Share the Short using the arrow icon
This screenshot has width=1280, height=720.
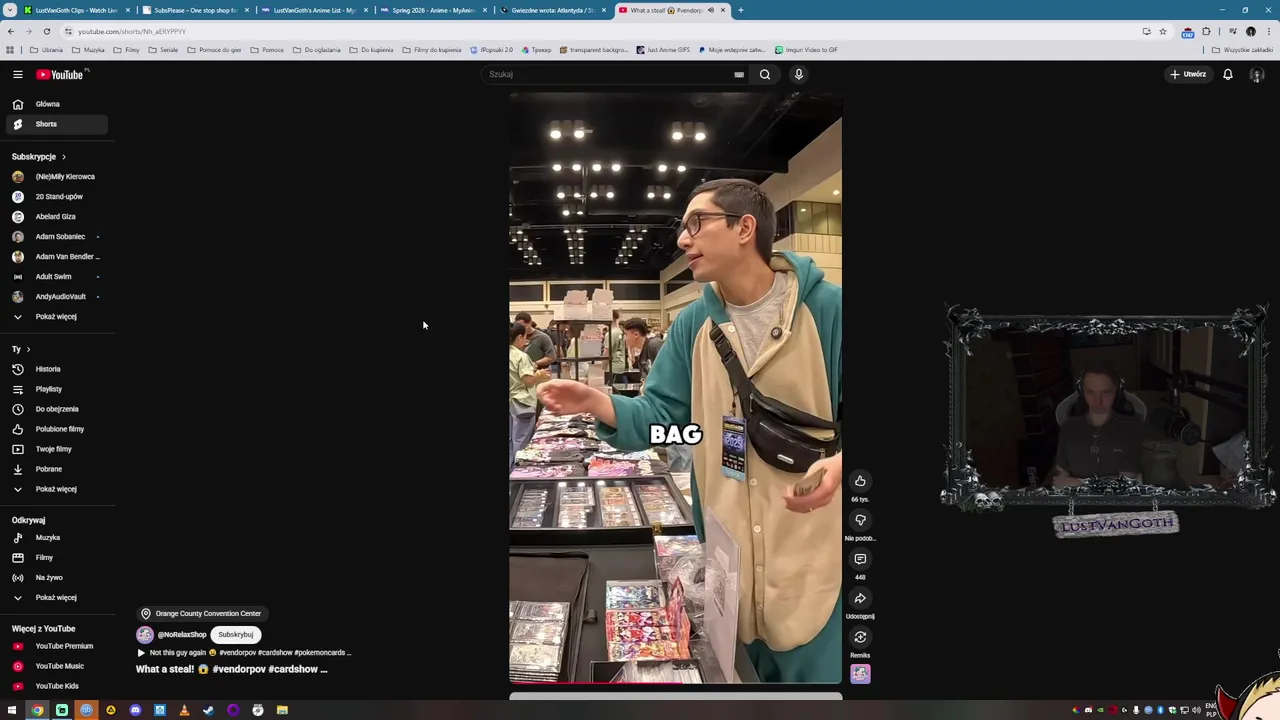tap(860, 598)
